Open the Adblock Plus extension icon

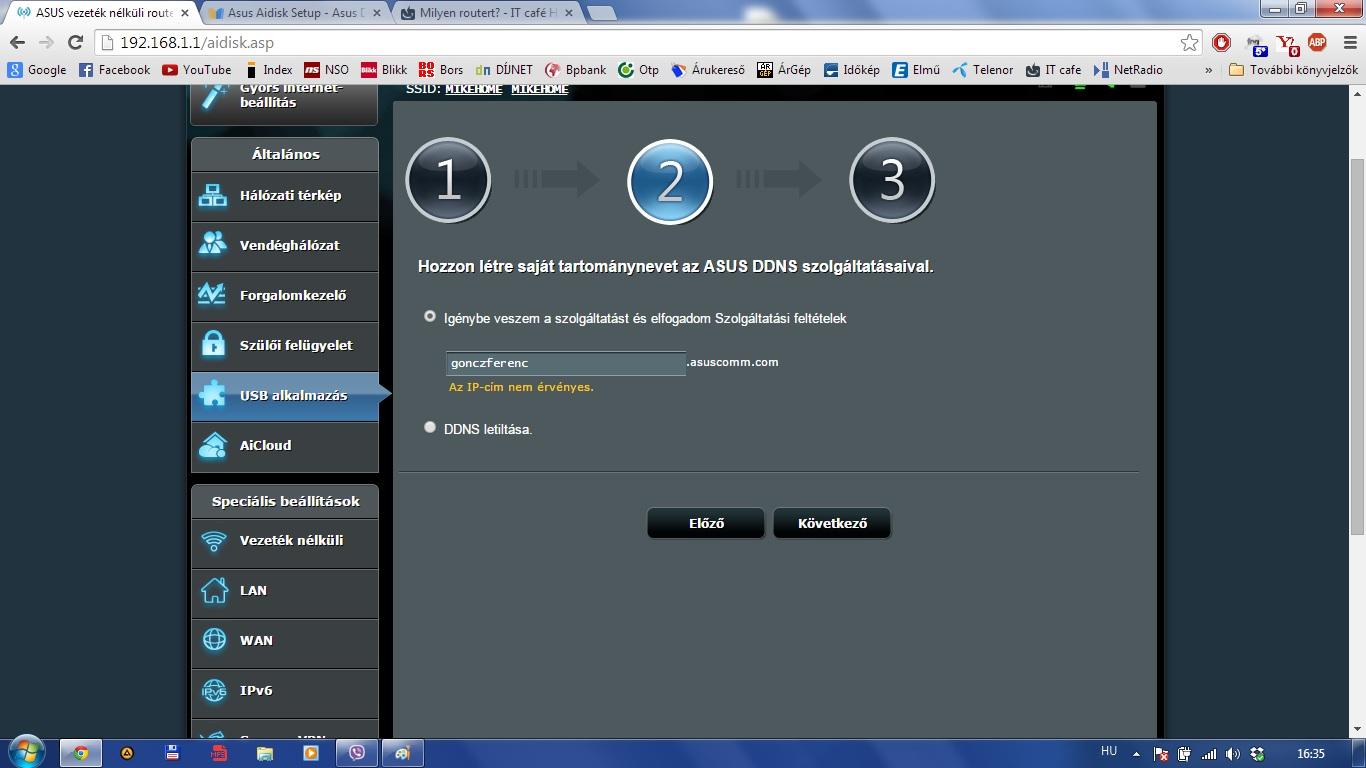coord(1317,43)
